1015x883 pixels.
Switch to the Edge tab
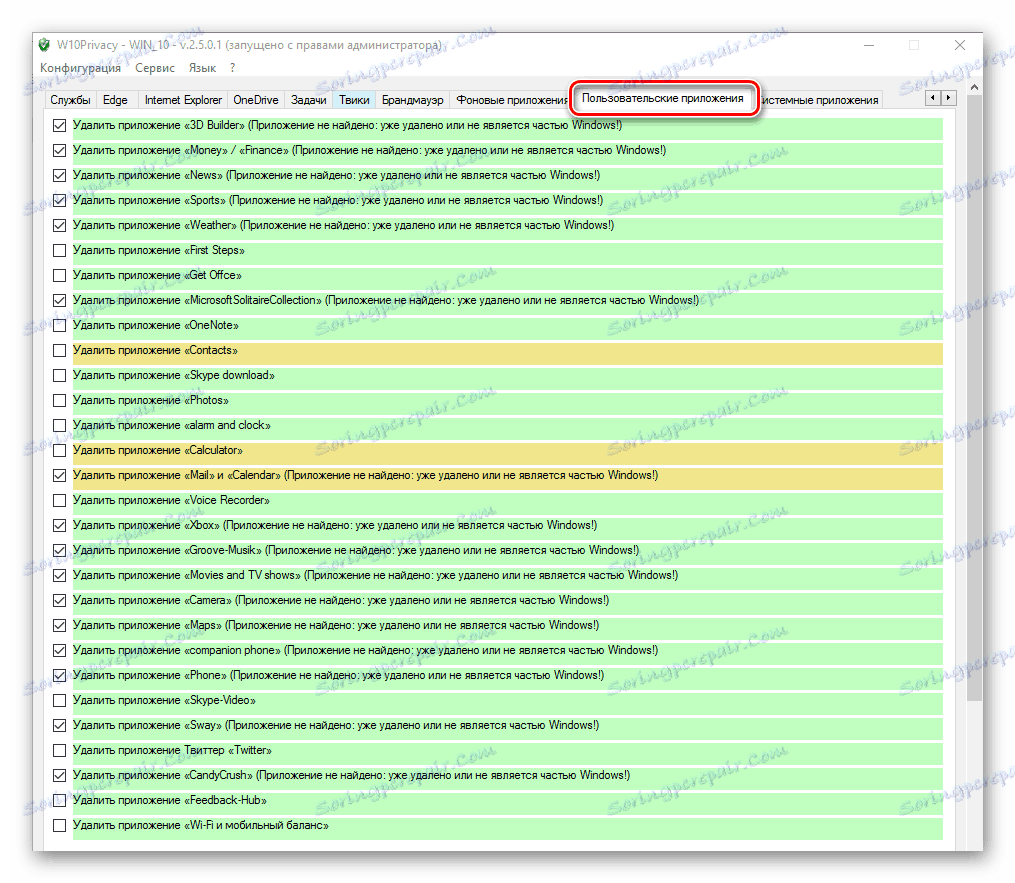[115, 100]
